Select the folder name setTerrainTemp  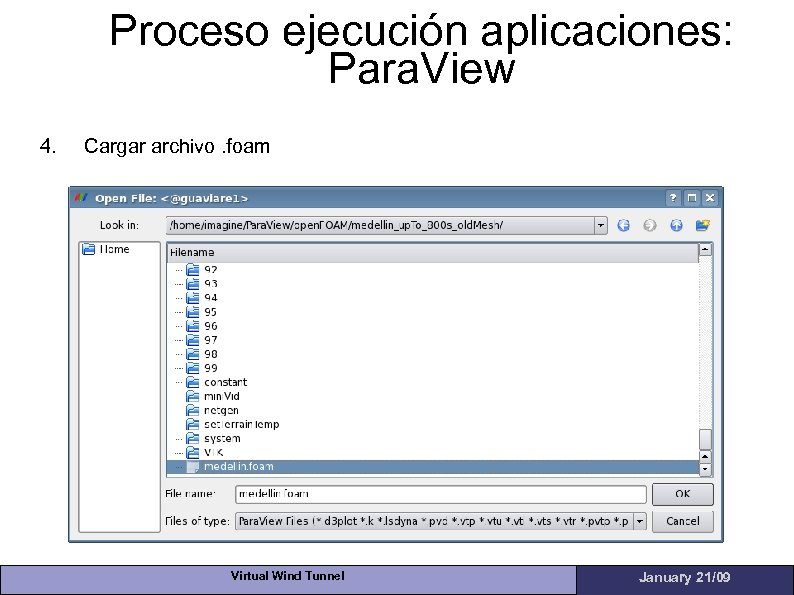point(241,424)
